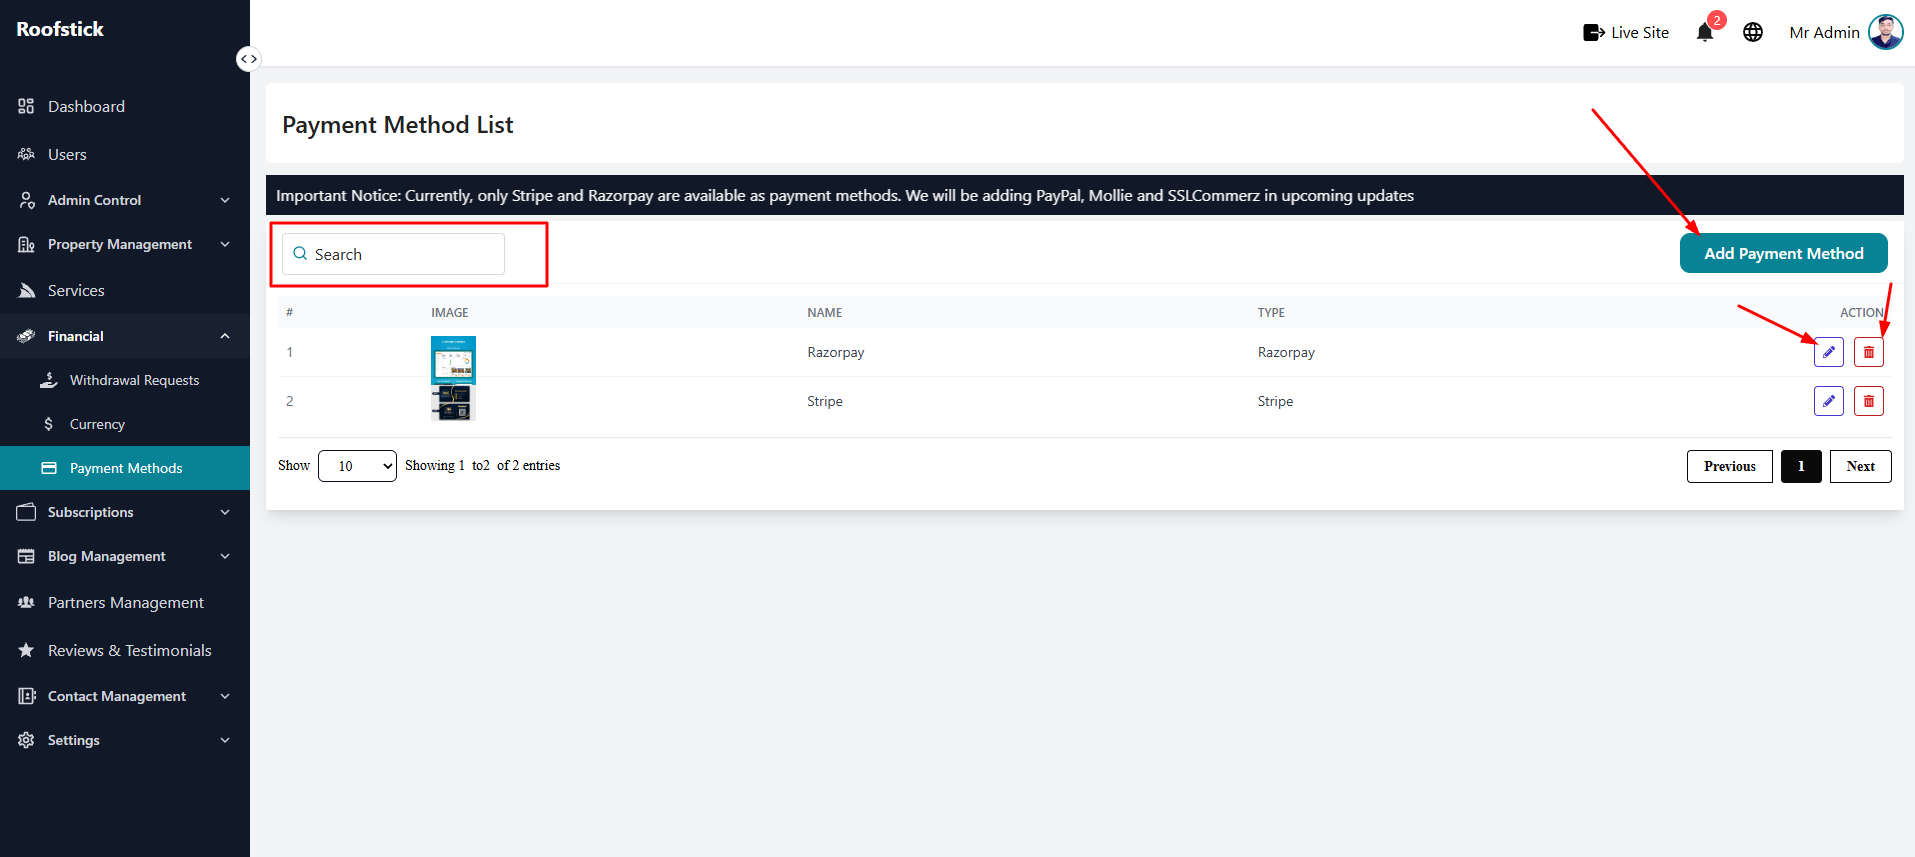Edit the Stripe payment method

(1828, 401)
